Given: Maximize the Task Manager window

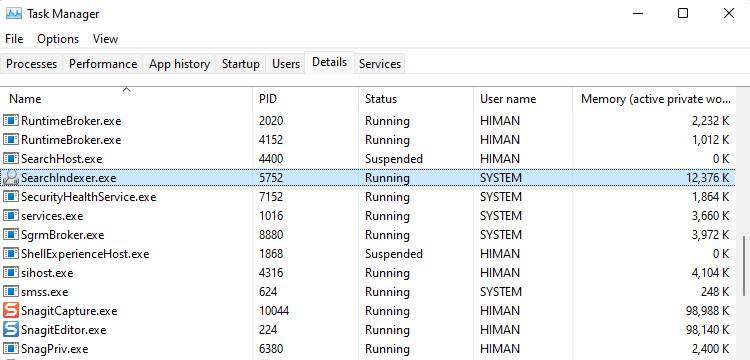Looking at the screenshot, I should tap(683, 13).
